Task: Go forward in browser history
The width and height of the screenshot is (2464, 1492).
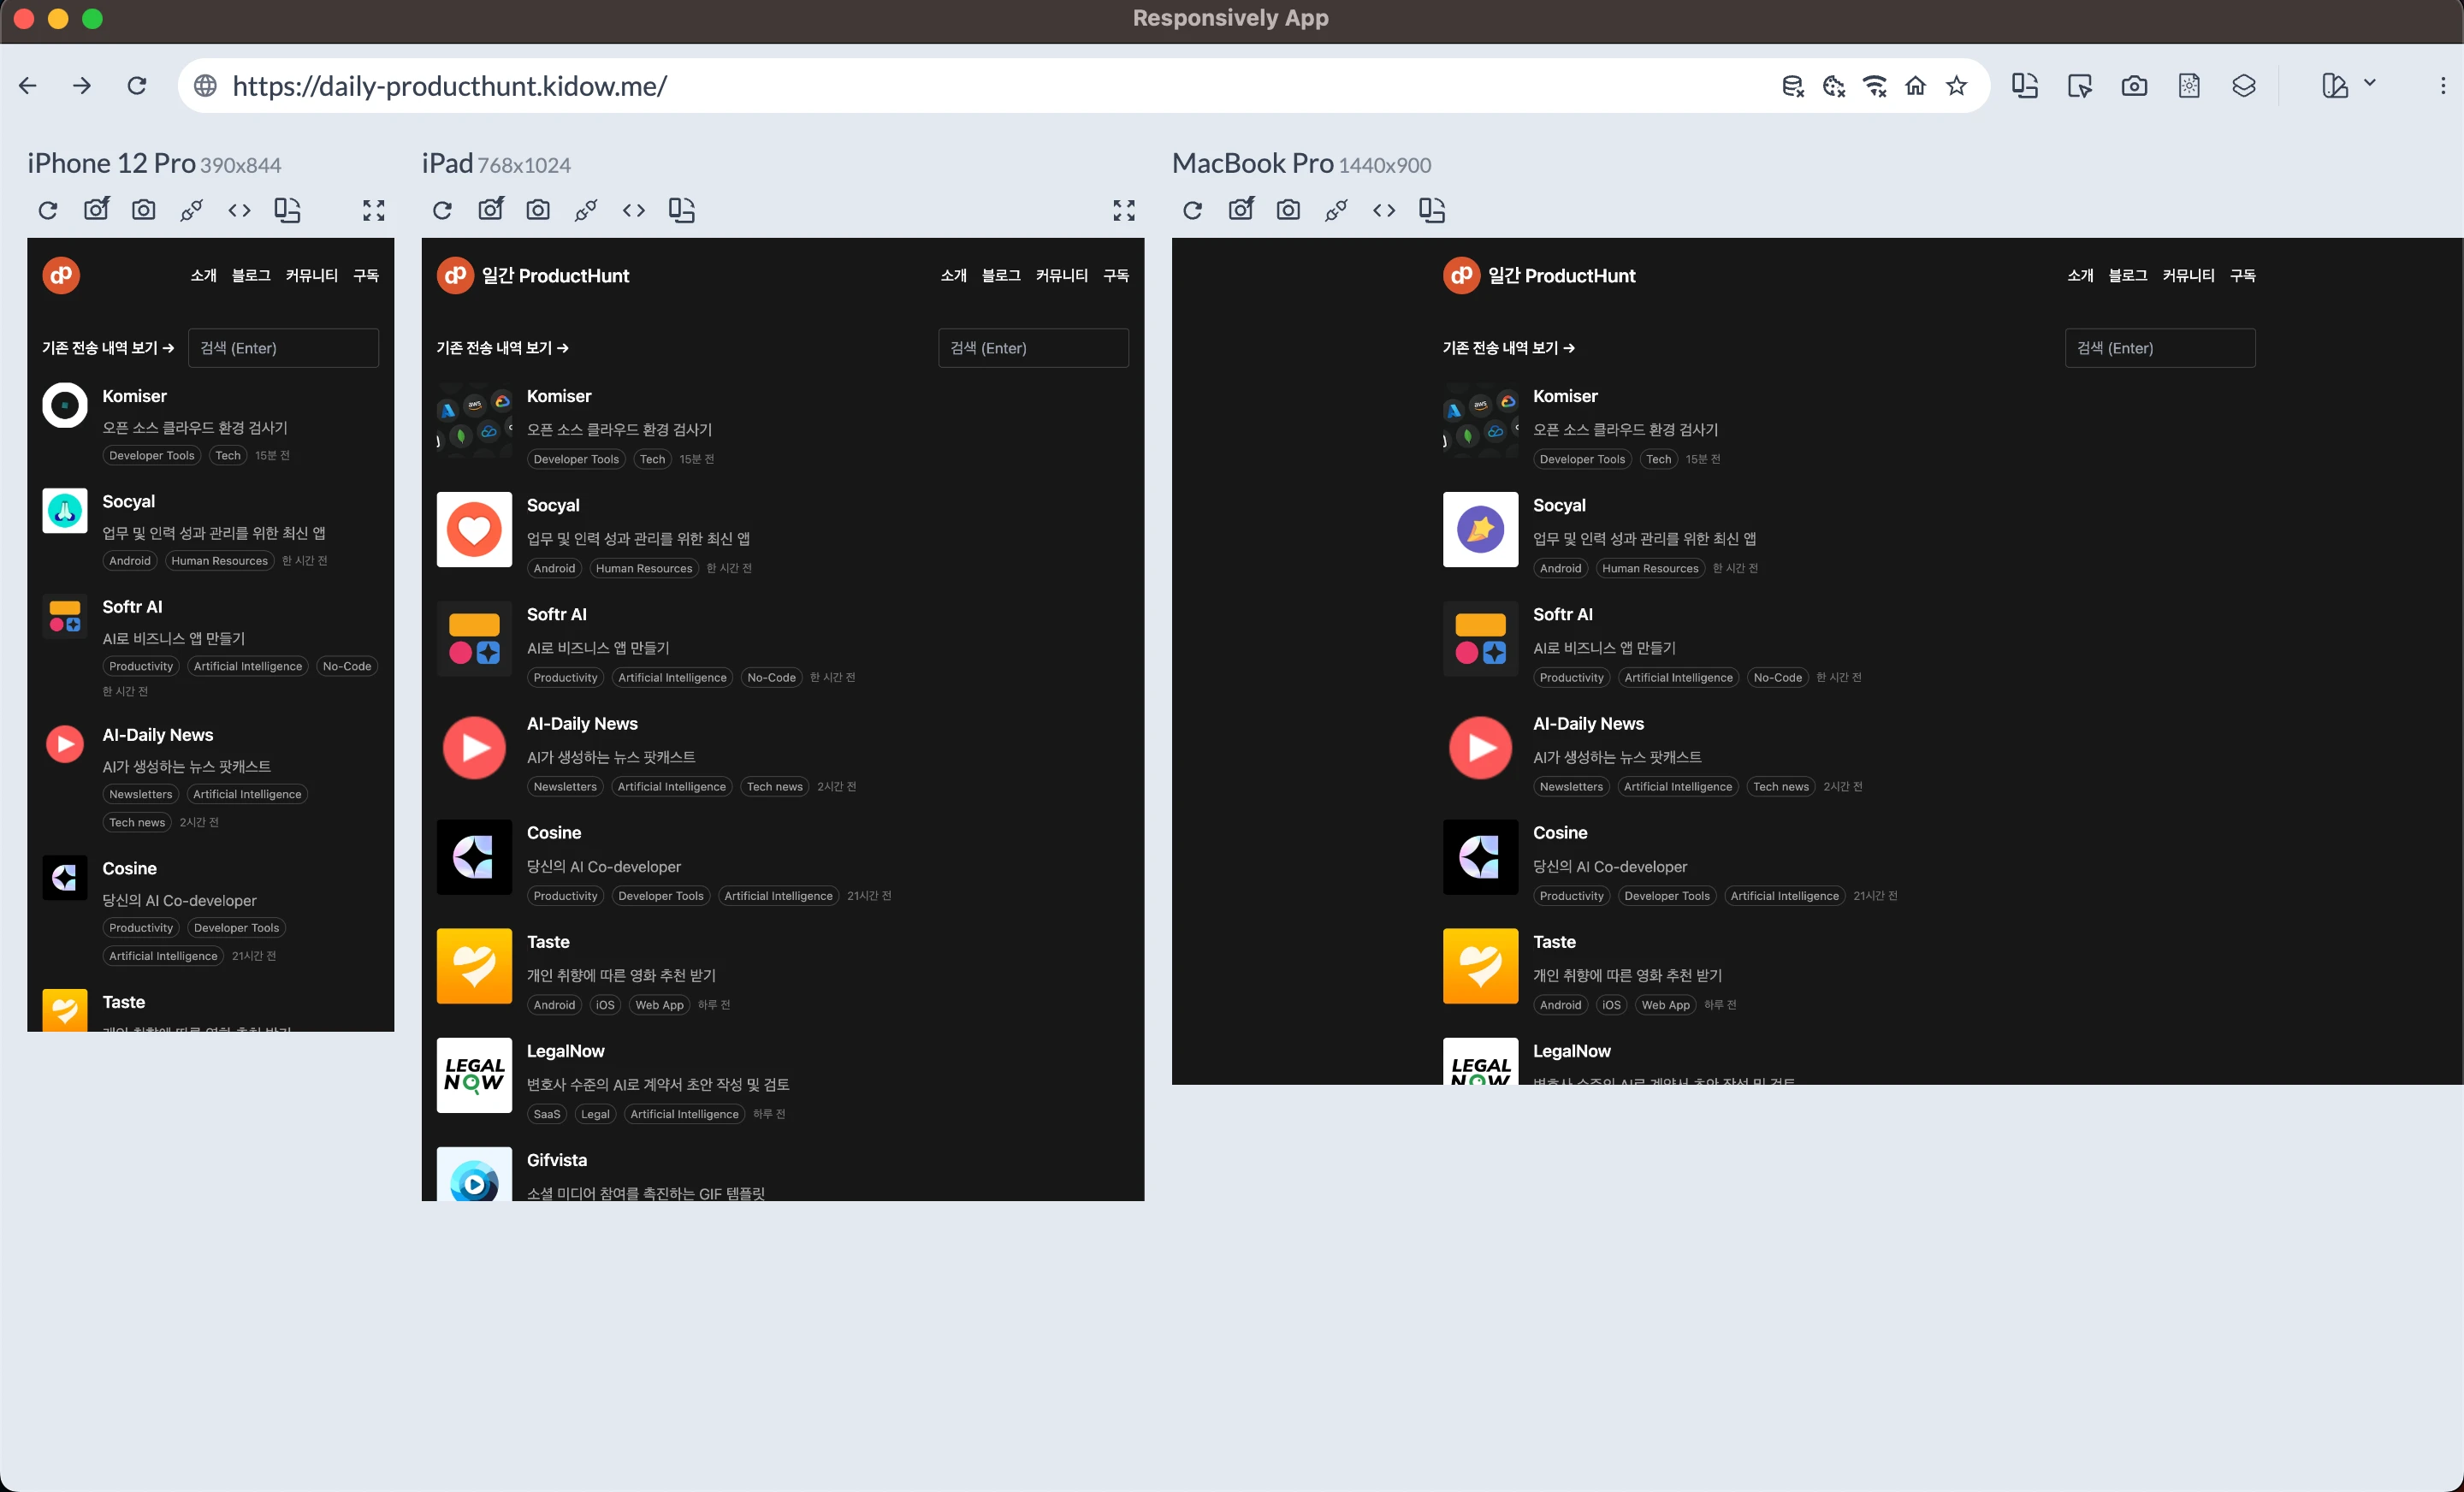Action: (82, 86)
